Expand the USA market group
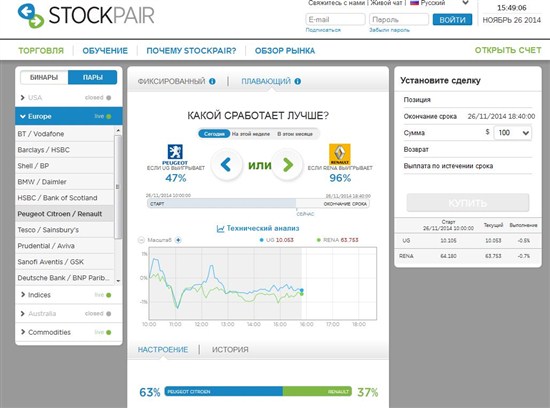Screen dimensions: 550x408 69,98
